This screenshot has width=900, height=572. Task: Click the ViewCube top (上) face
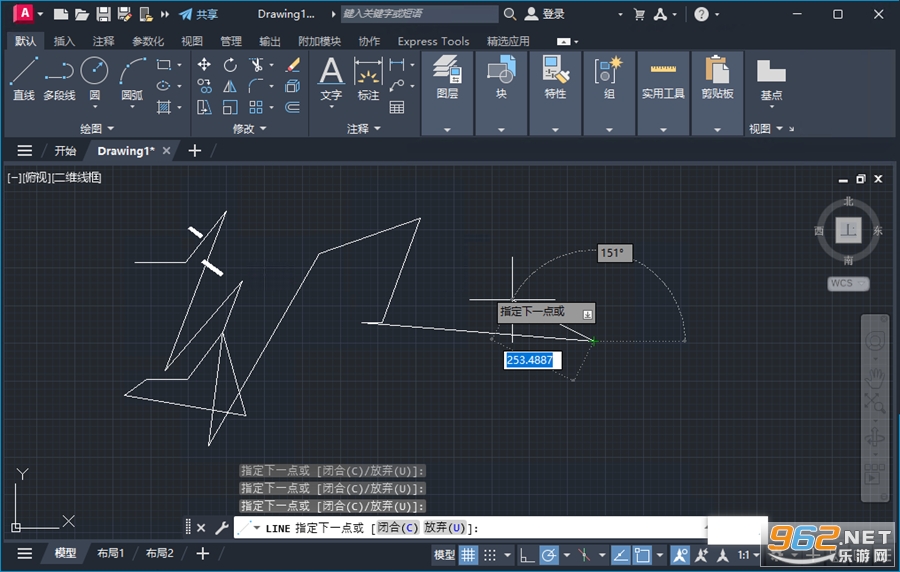(x=848, y=231)
